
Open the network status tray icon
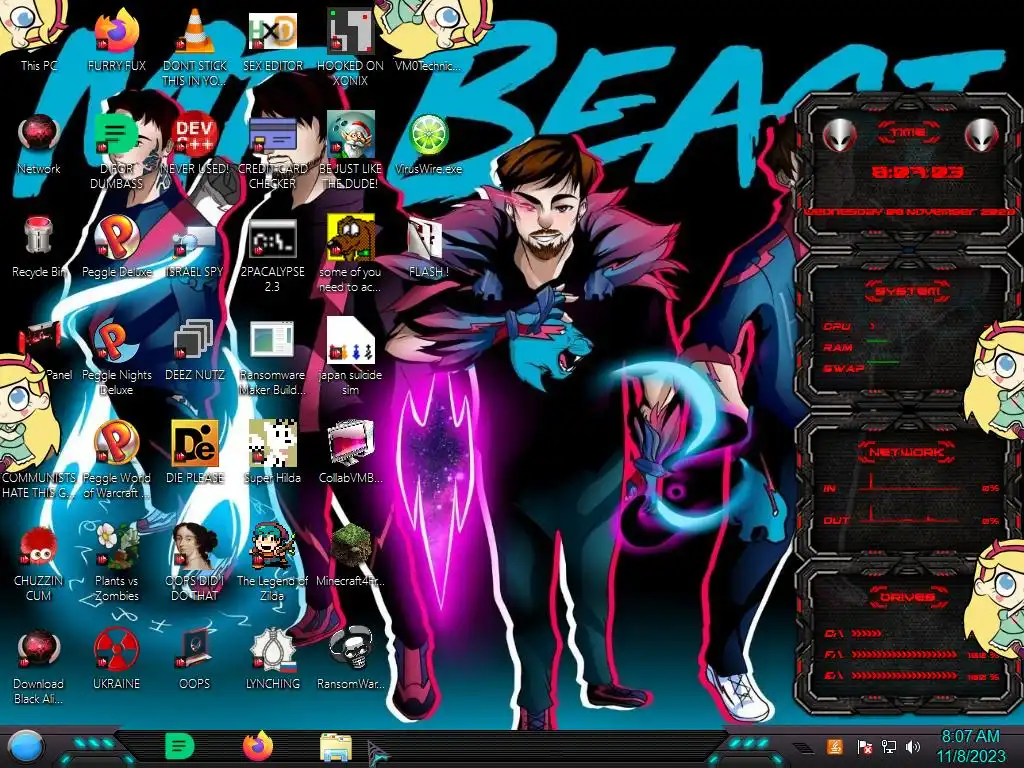pyautogui.click(x=889, y=746)
